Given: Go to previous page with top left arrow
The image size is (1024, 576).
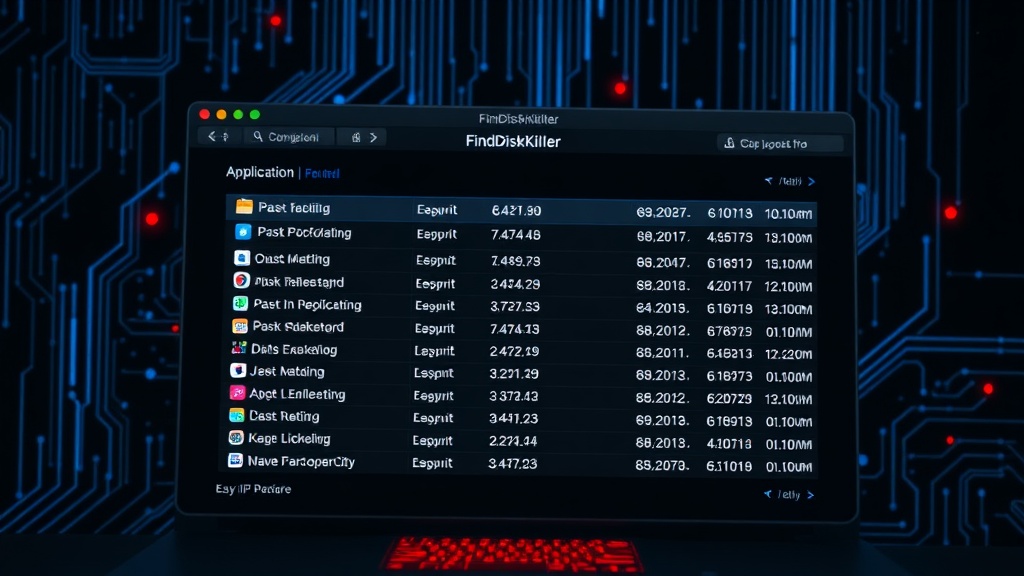Looking at the screenshot, I should click(769, 180).
